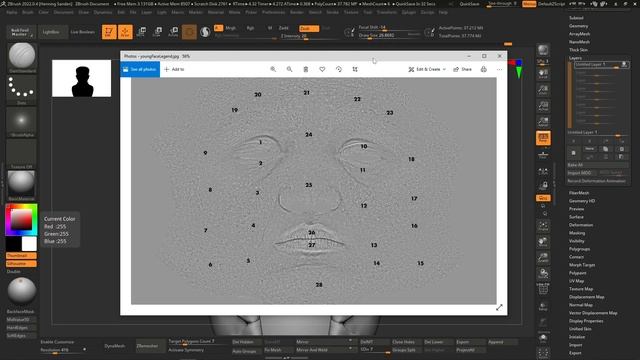The height and width of the screenshot is (360, 640).
Task: Click Add to in Photos window
Action: [x=174, y=69]
